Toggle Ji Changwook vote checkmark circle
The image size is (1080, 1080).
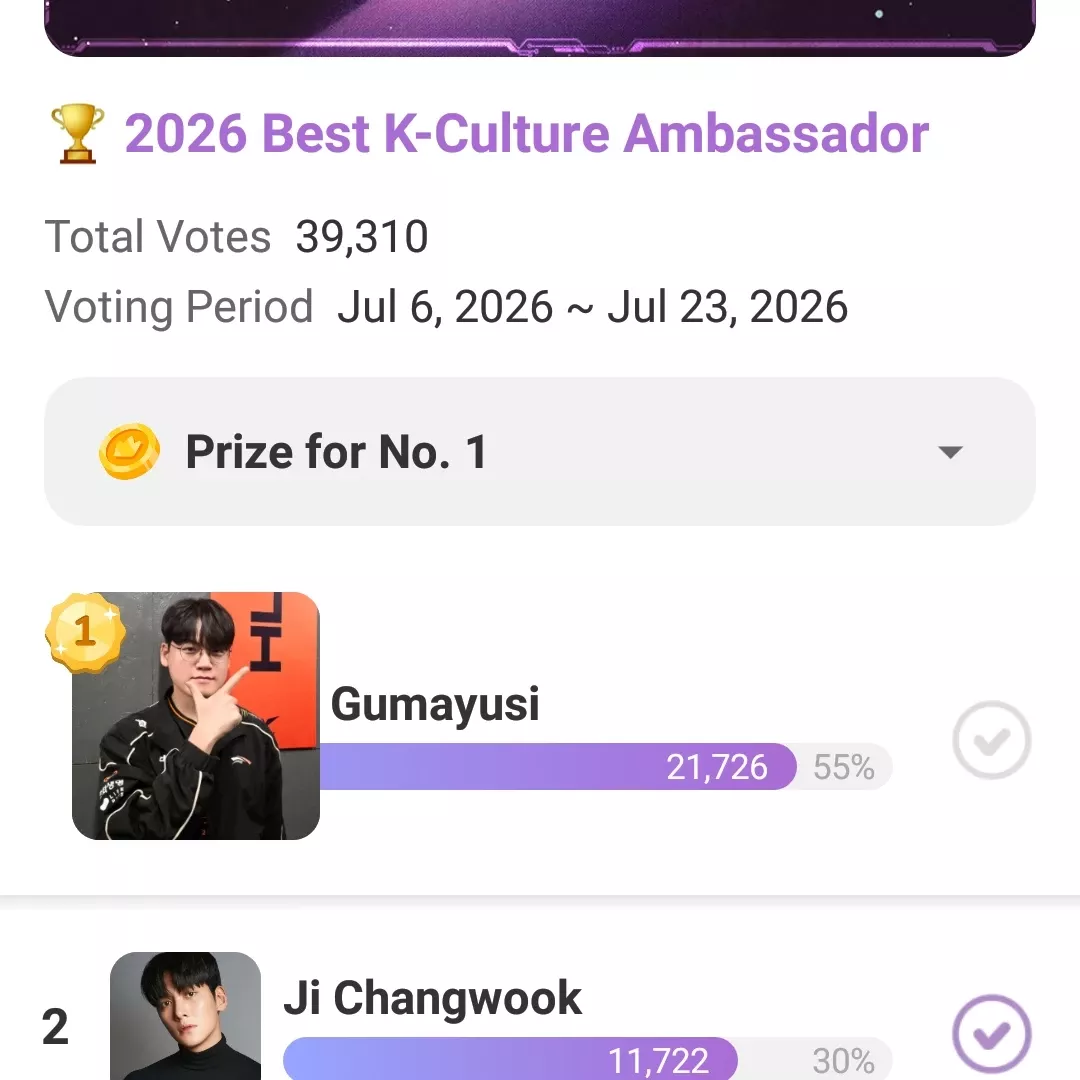[991, 1034]
